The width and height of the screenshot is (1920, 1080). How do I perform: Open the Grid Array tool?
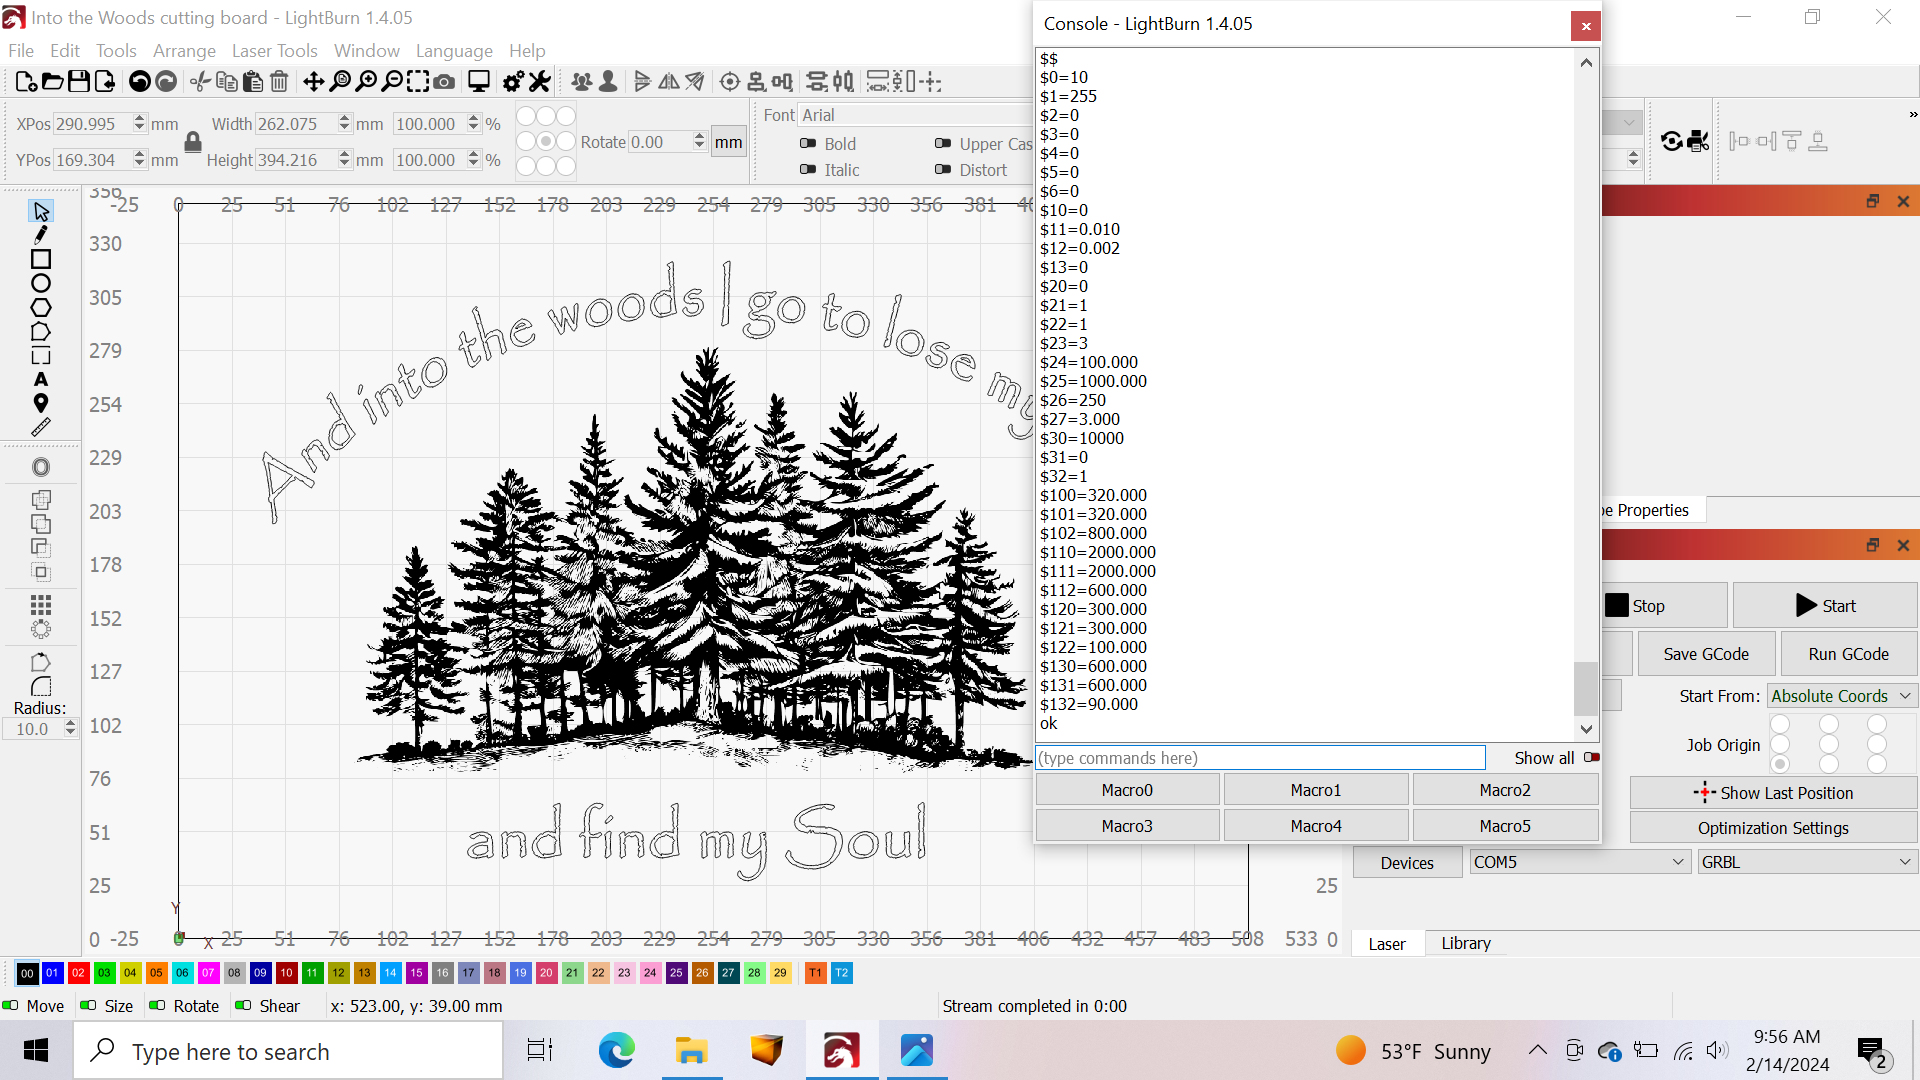(41, 605)
